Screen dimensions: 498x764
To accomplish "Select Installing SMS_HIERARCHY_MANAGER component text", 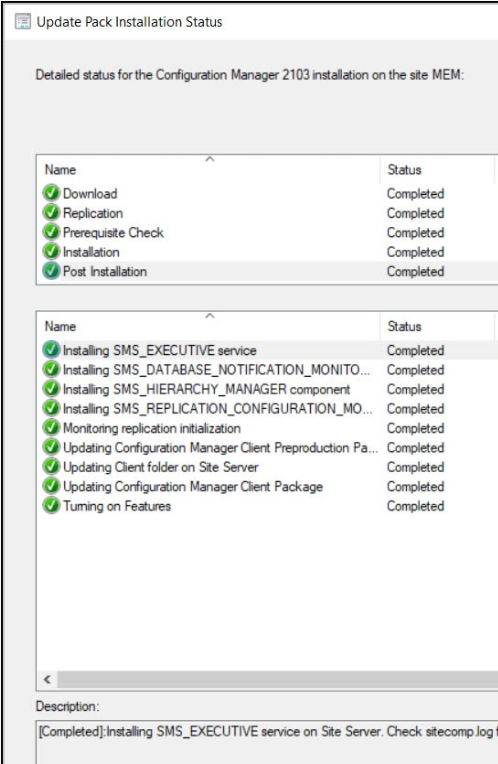I will pos(207,389).
